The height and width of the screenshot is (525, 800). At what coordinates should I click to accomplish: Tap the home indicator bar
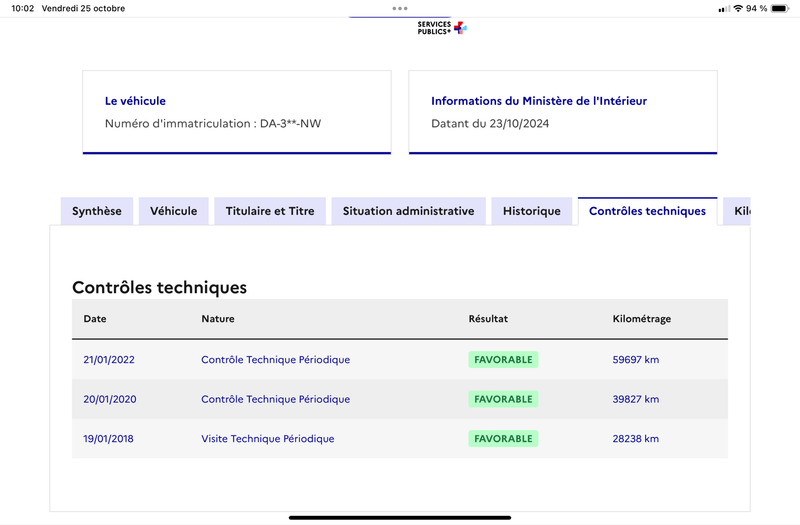click(400, 517)
